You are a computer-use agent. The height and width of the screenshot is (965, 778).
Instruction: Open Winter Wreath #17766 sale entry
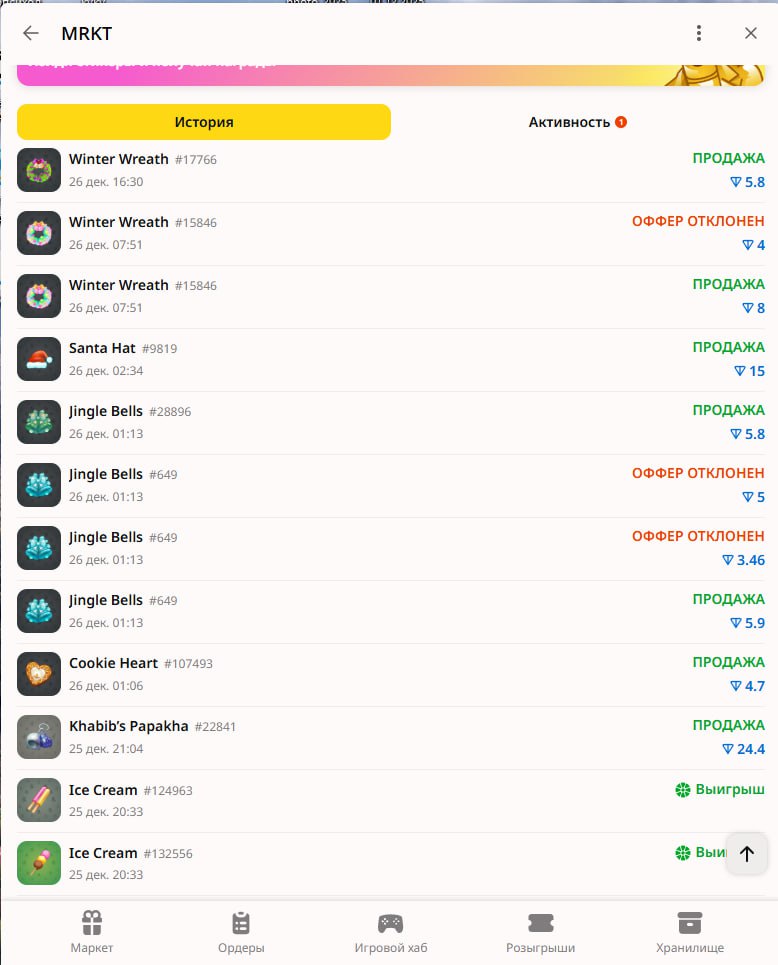[390, 170]
